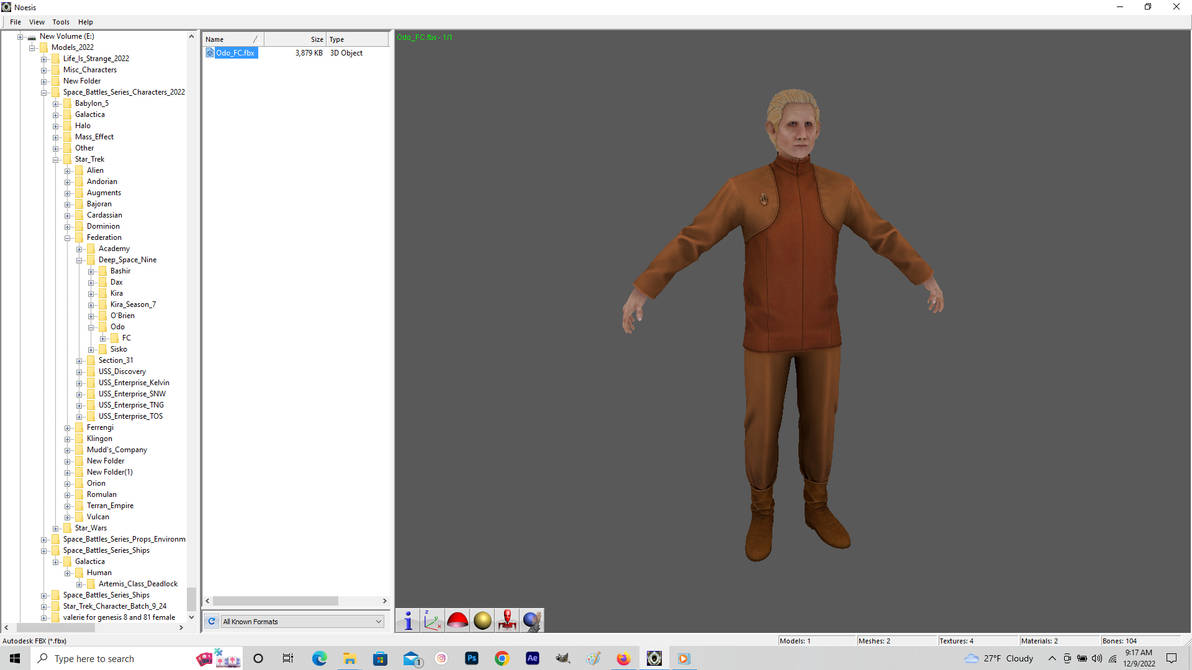The image size is (1192, 670).
Task: Expand the Babylon_5 folder node
Action: pos(55,103)
